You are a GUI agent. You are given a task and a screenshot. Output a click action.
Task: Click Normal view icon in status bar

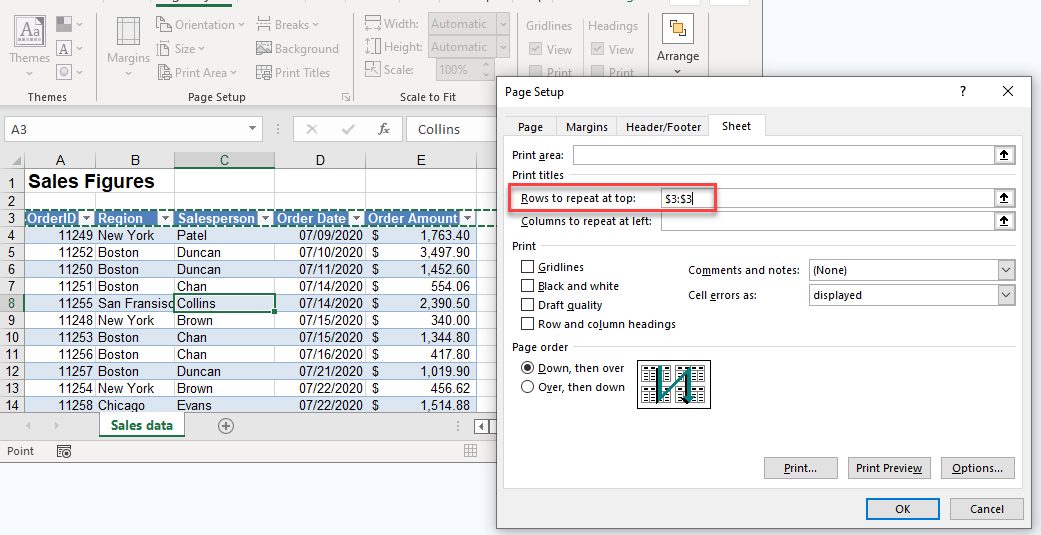pos(471,451)
